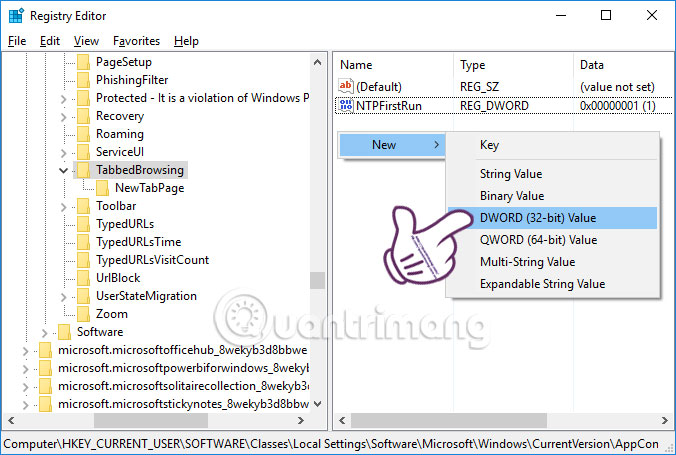676x455 pixels.
Task: Click the PageSetup folder icon
Action: pos(84,62)
